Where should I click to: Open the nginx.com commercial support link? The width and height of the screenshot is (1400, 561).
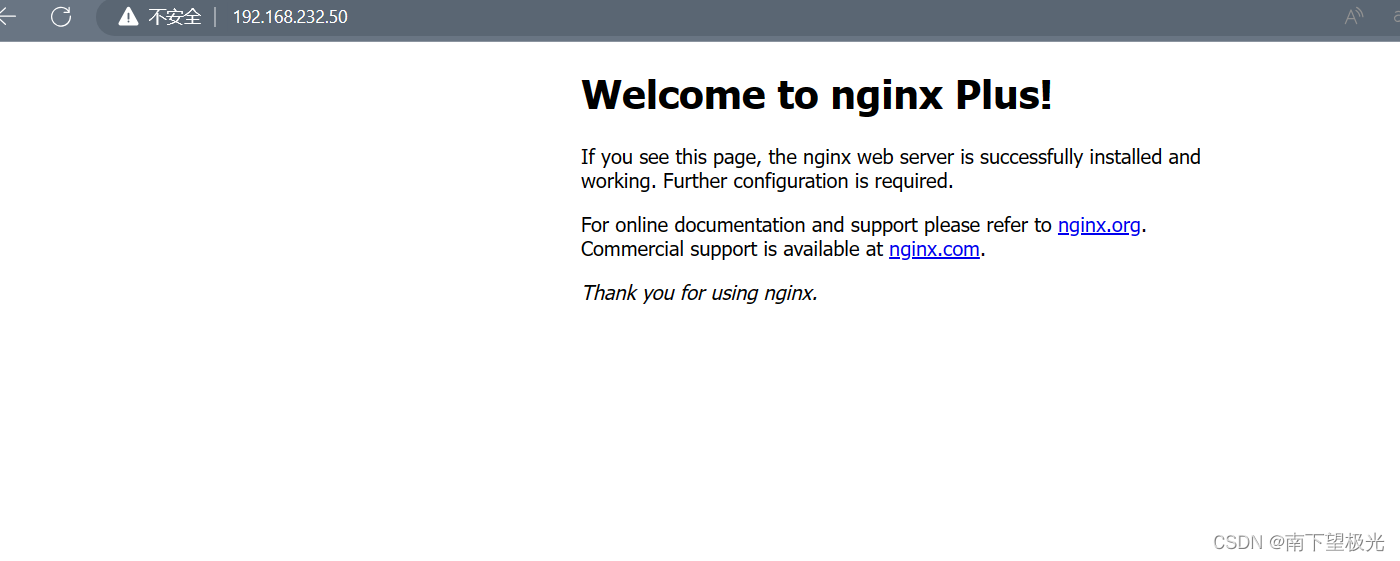[x=934, y=249]
